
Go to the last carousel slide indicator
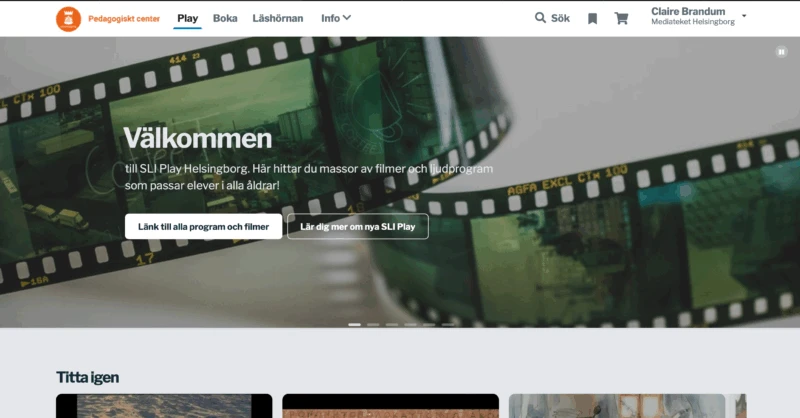(x=447, y=324)
